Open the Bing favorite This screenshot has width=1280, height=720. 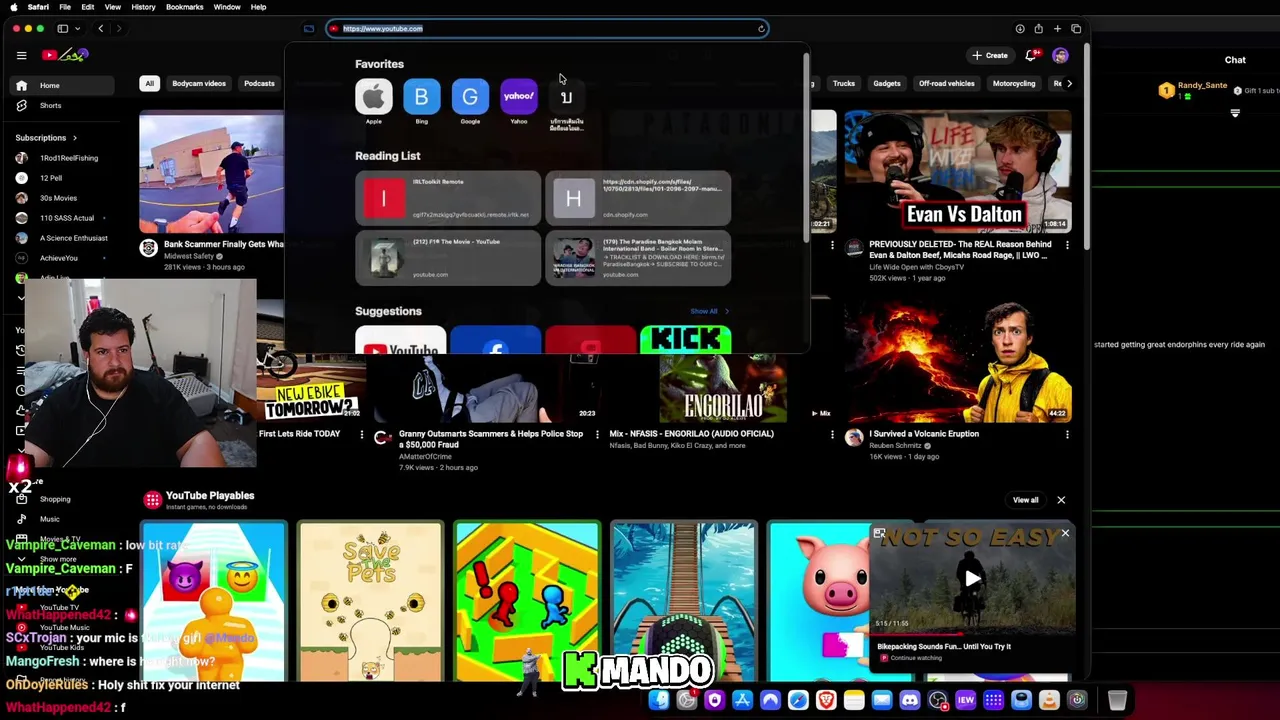point(421,97)
